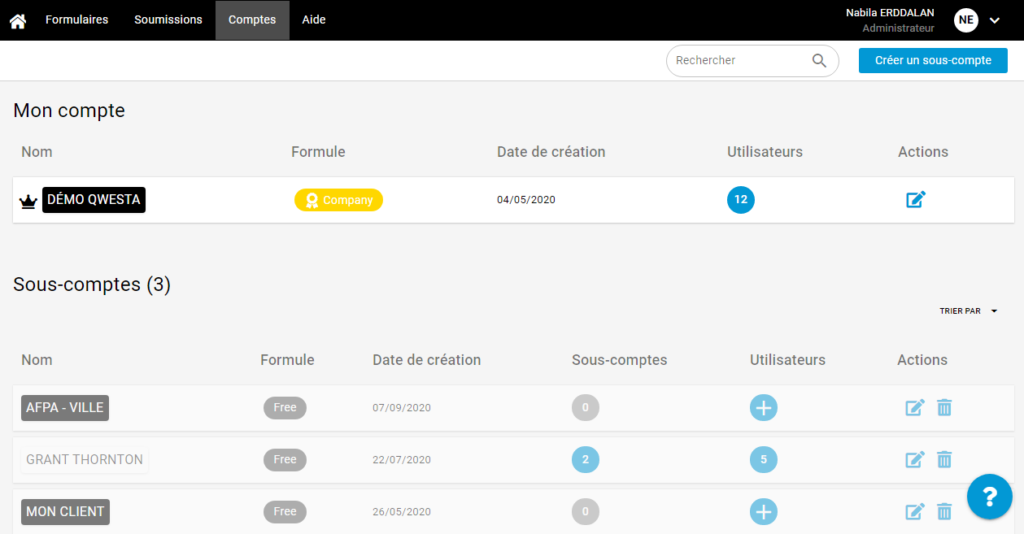1024x534 pixels.
Task: Click the Rechercher search field
Action: (x=752, y=61)
